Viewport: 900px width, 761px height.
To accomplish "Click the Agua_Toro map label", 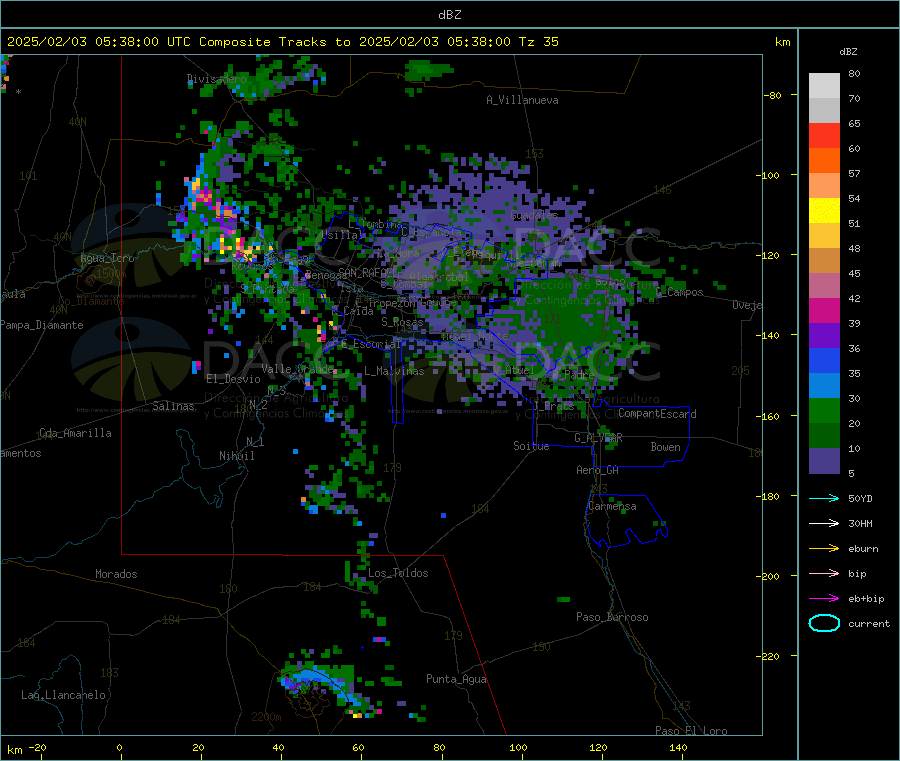I will 107,258.
